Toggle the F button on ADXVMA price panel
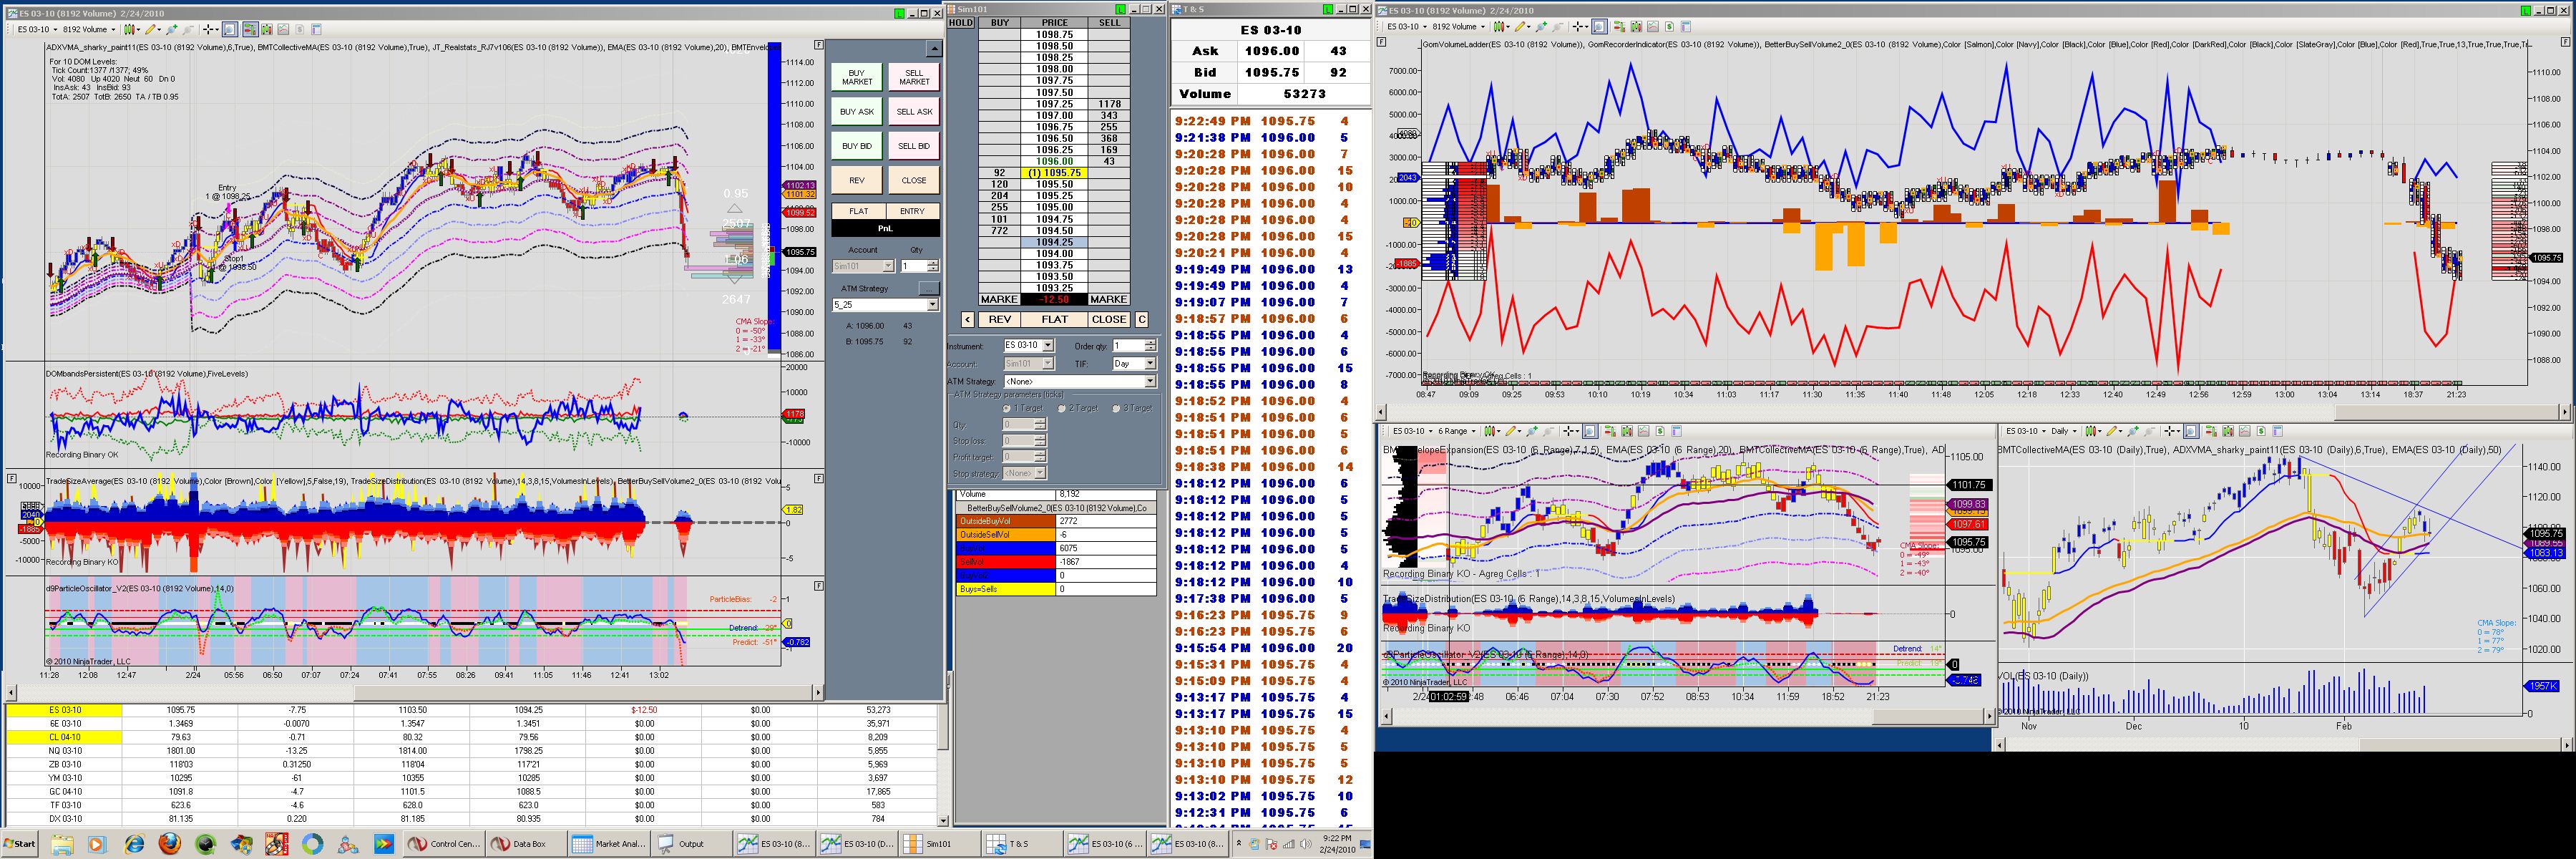This screenshot has height=859, width=2576. 819,45
